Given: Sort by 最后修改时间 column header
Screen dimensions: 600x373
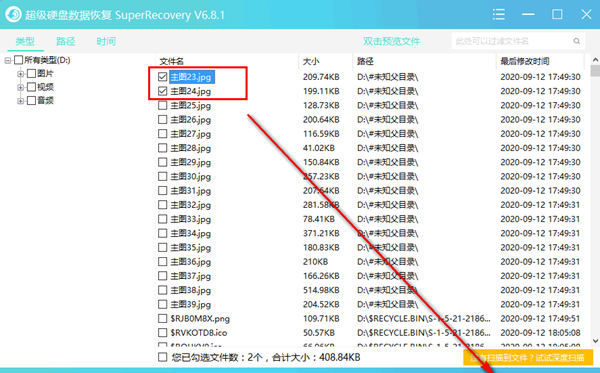Looking at the screenshot, I should [x=525, y=61].
